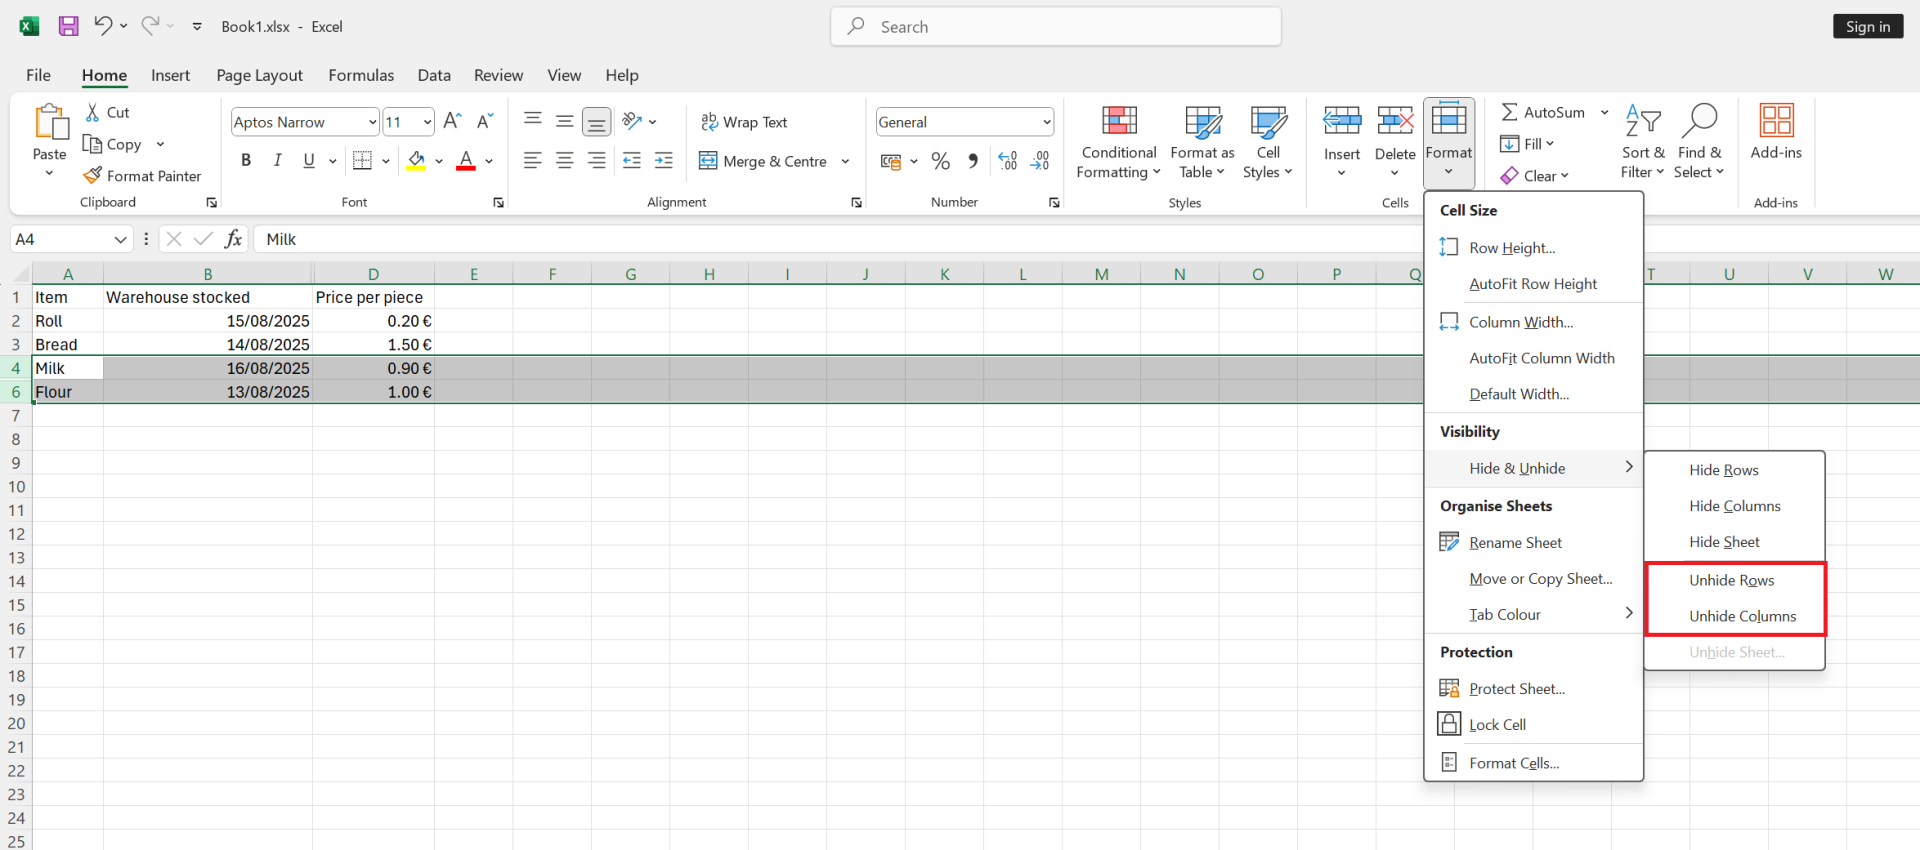Toggle Centre horizontal alignment
Screen dimensions: 1920x850
coord(565,160)
